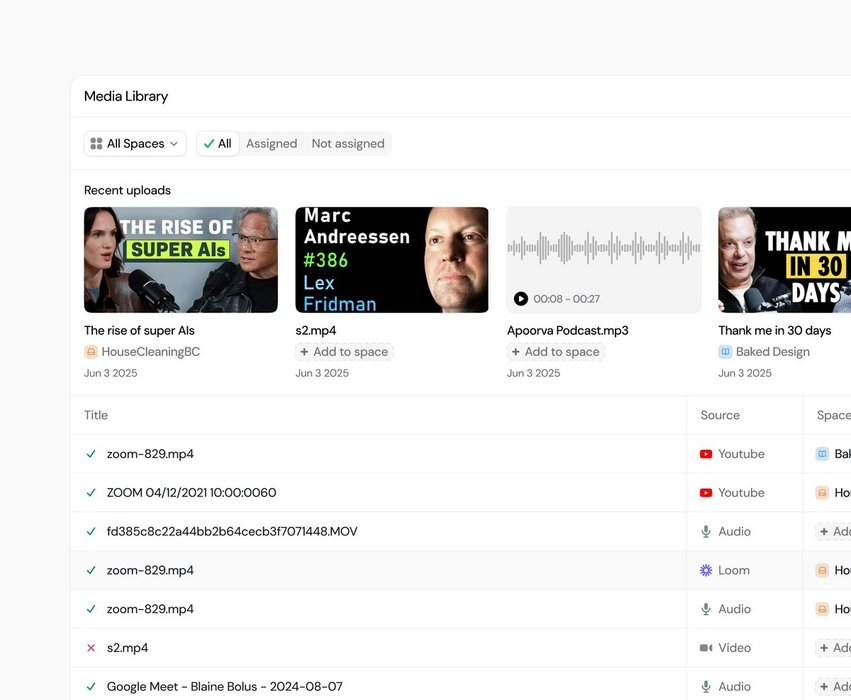Click the YouTube icon in zoom-829.mp4 first row
This screenshot has height=700, width=851.
coord(706,454)
